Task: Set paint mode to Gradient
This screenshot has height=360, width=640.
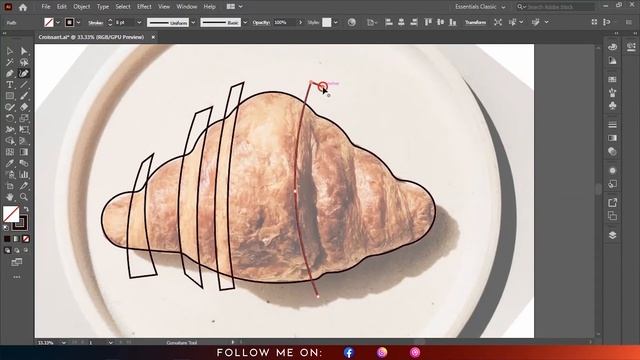Action: 16,239
